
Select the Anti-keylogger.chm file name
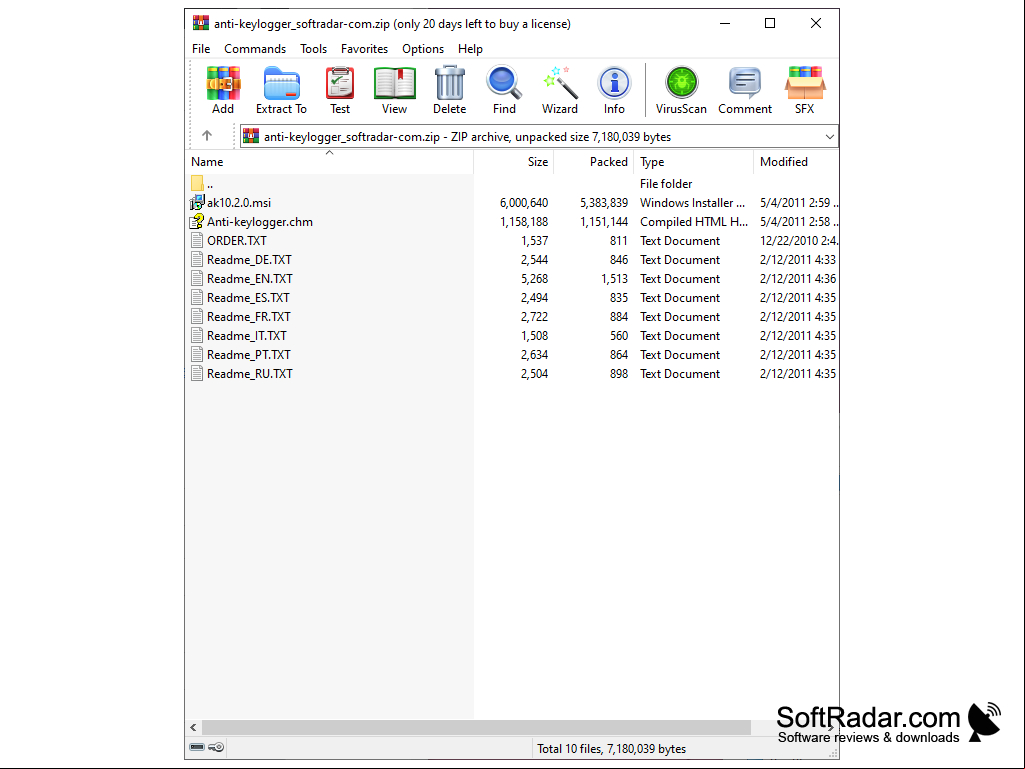[x=260, y=222]
